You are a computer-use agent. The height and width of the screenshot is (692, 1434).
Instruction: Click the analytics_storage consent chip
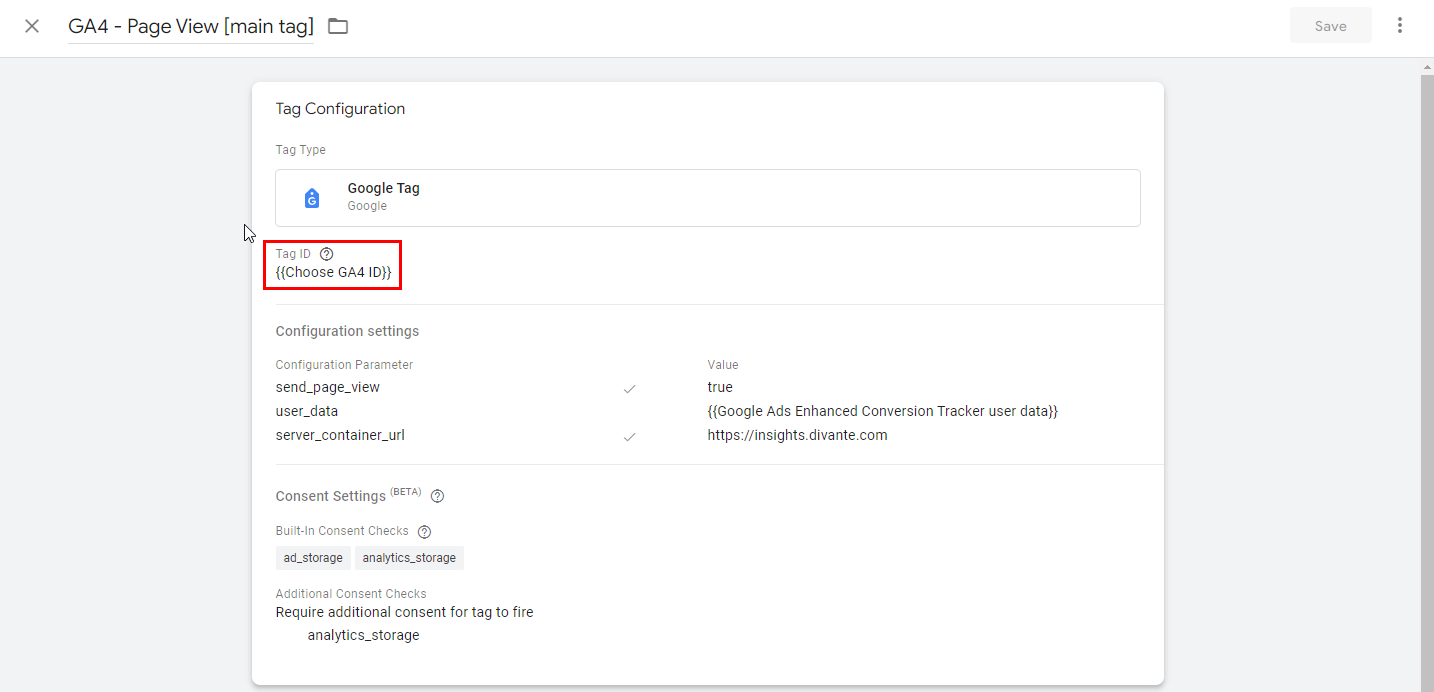409,558
